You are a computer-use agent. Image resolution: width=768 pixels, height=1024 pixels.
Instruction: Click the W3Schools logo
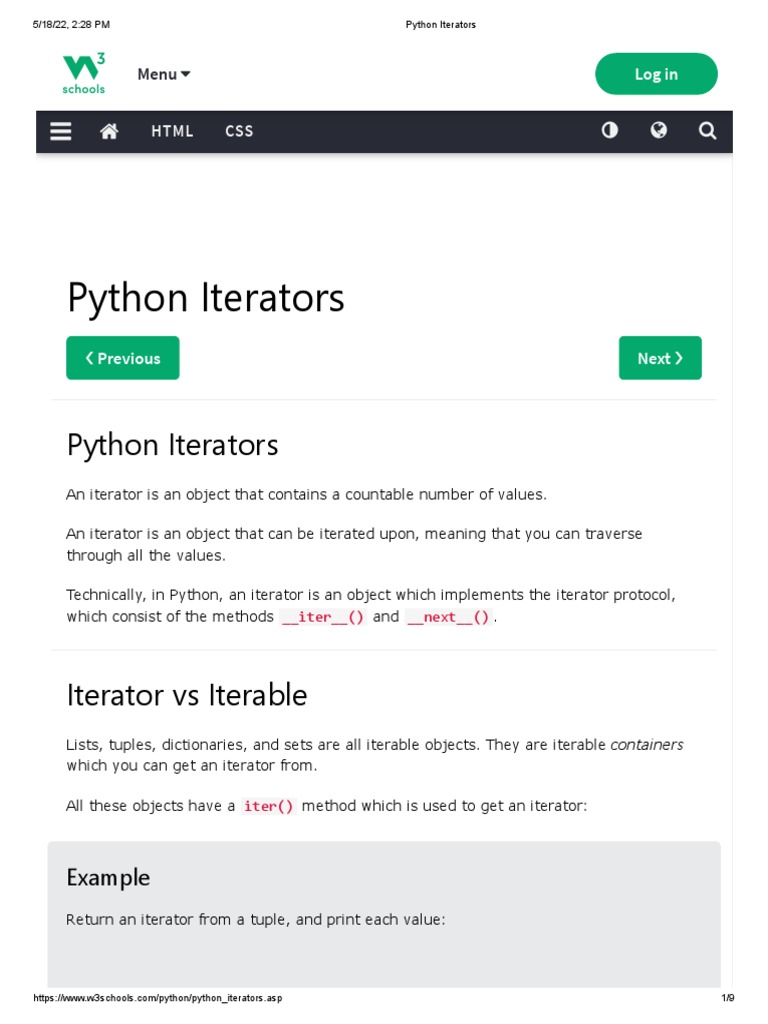click(84, 74)
